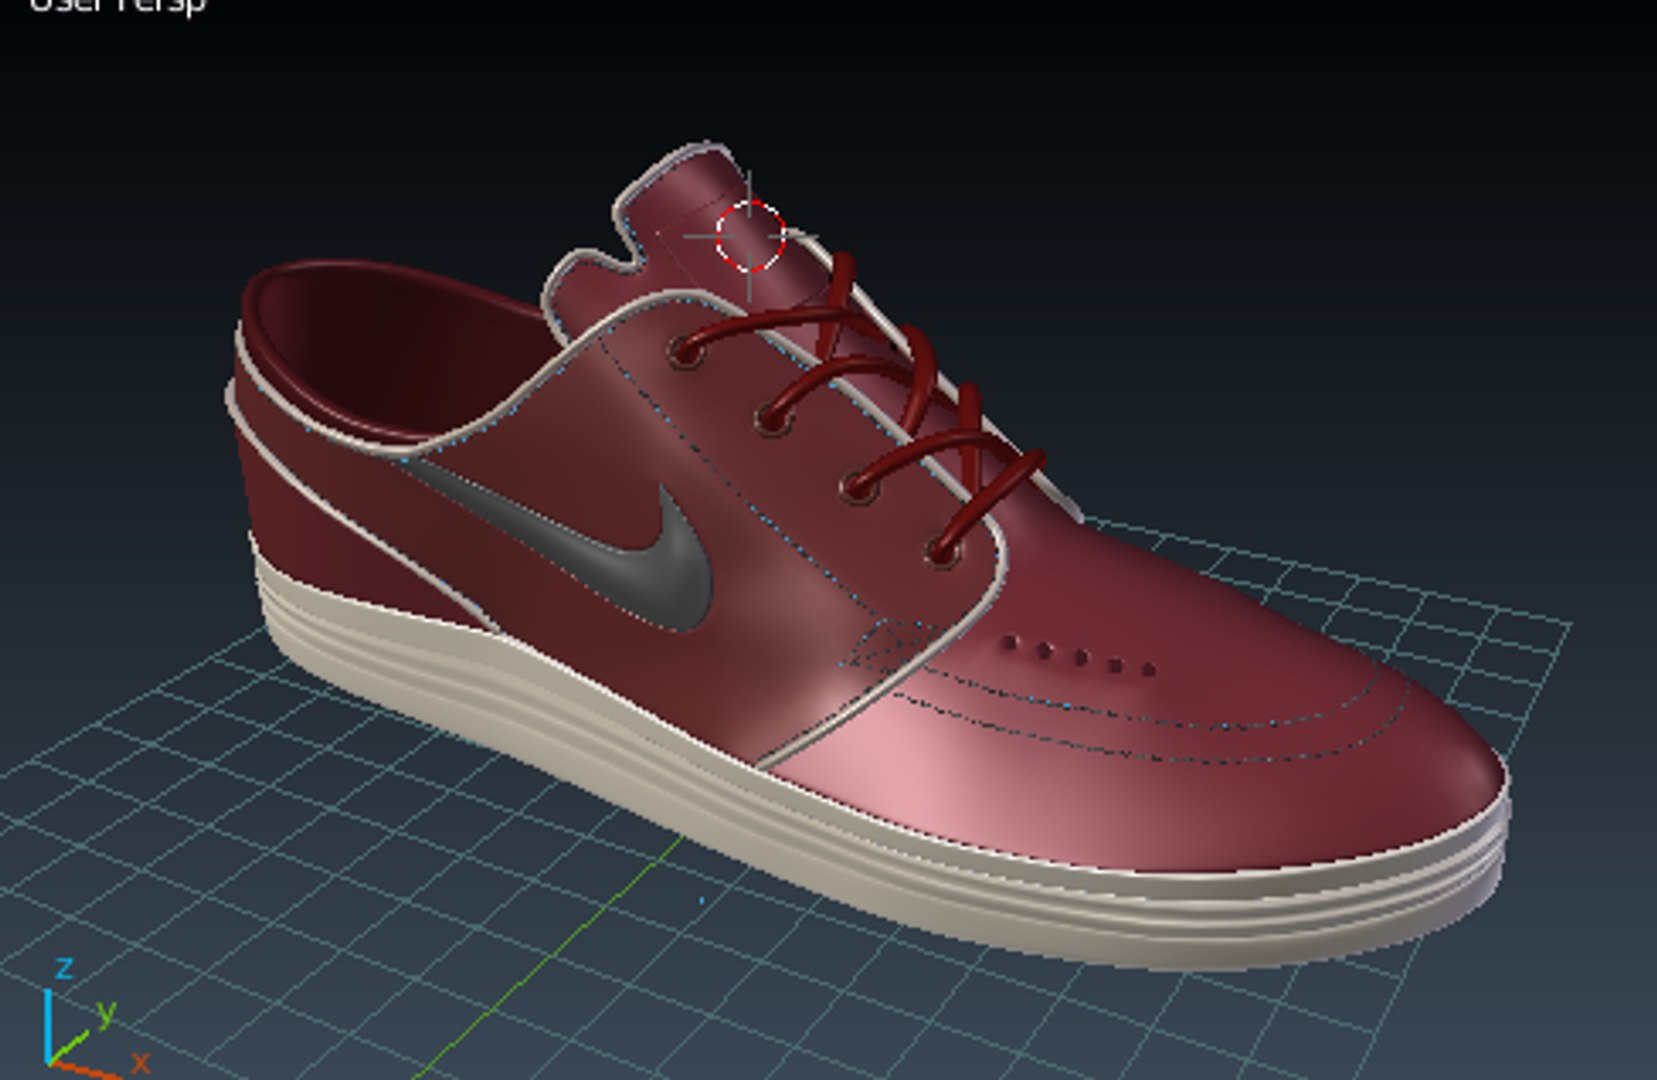1657x1080 pixels.
Task: Click the dark inner lining of the heel opening
Action: (400, 350)
